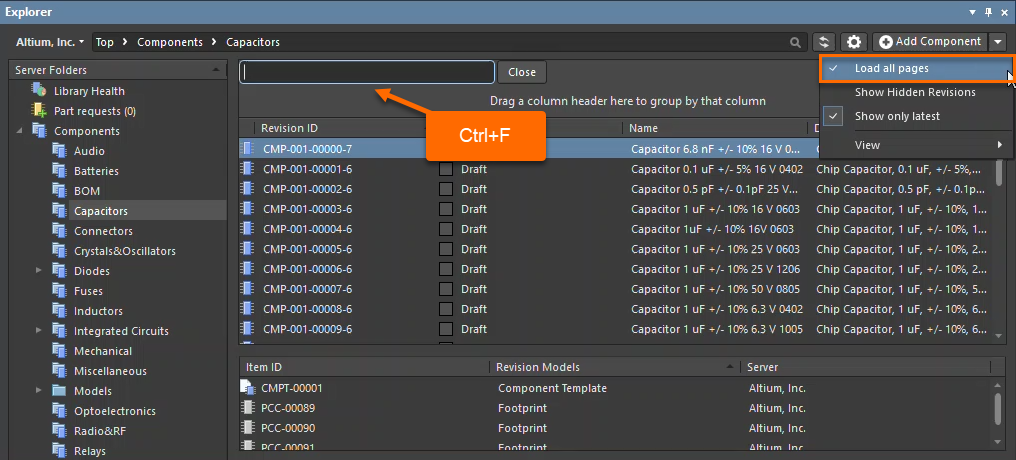Viewport: 1016px width, 460px height.
Task: Click the Audio folder icon
Action: tap(60, 151)
